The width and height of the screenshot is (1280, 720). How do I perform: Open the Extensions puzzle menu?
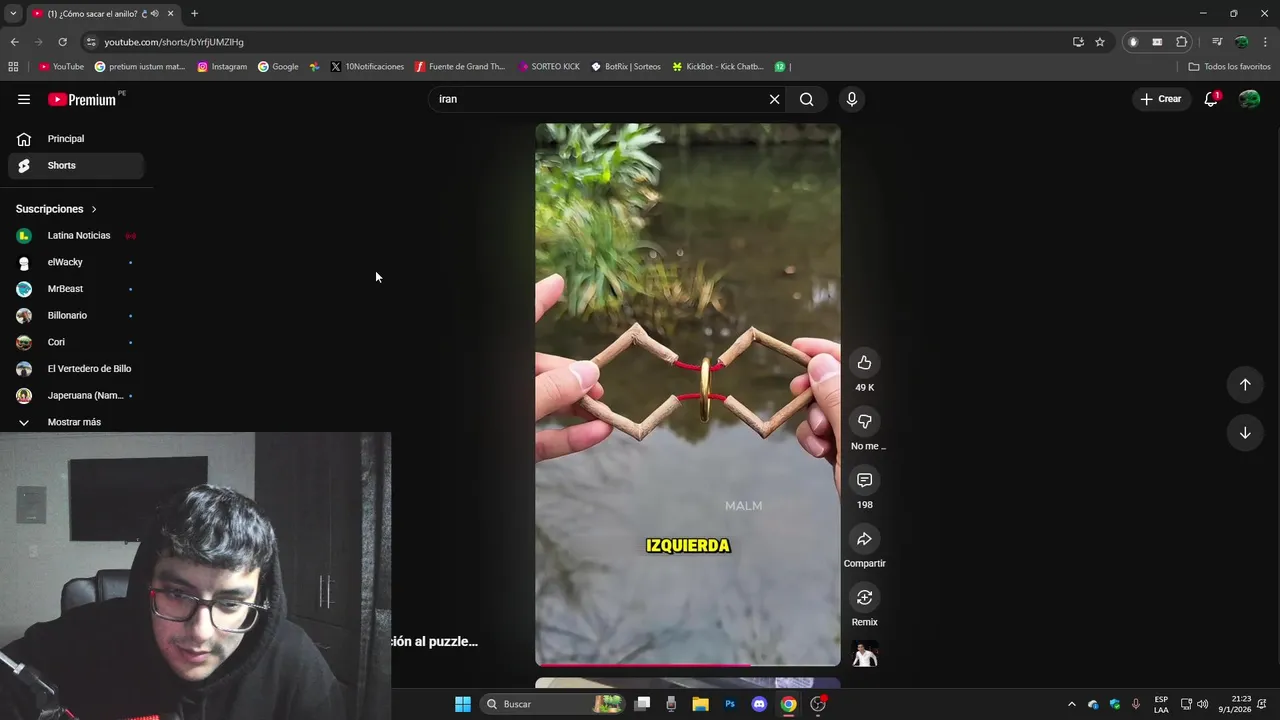[1182, 42]
